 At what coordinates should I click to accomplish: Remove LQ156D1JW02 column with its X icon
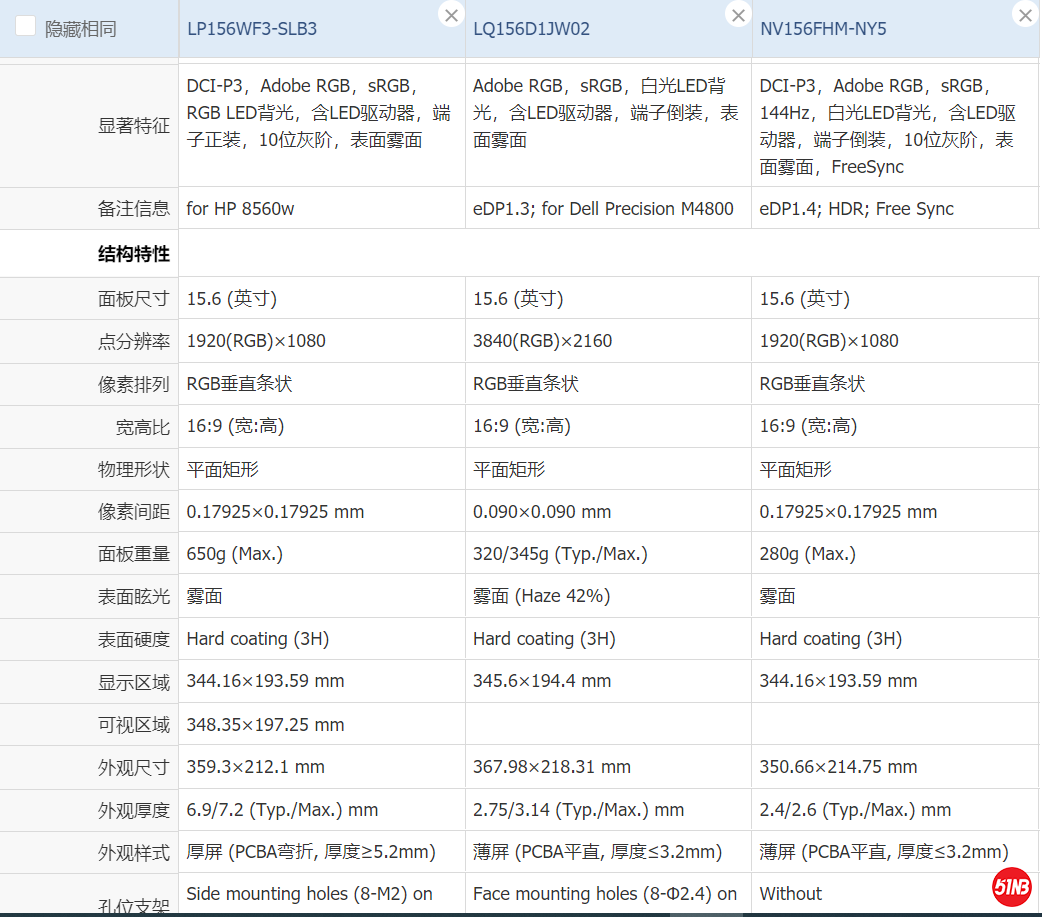(x=738, y=15)
